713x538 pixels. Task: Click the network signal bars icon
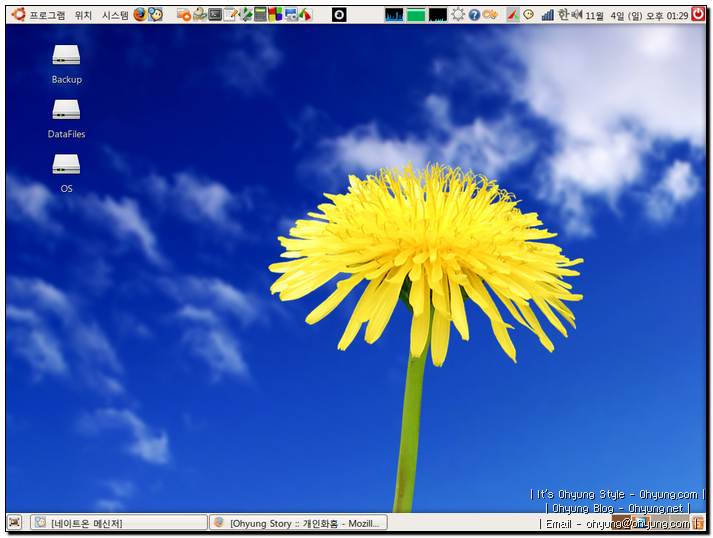(x=547, y=15)
